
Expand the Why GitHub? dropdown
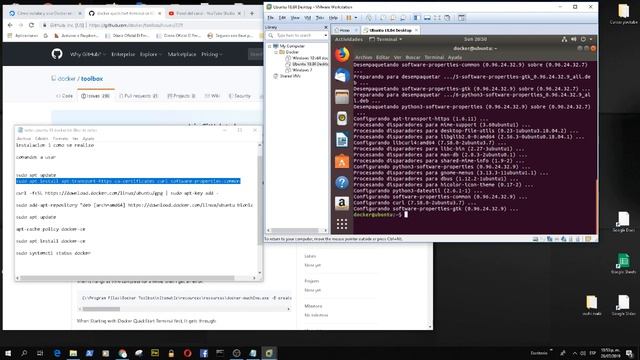pyautogui.click(x=88, y=54)
